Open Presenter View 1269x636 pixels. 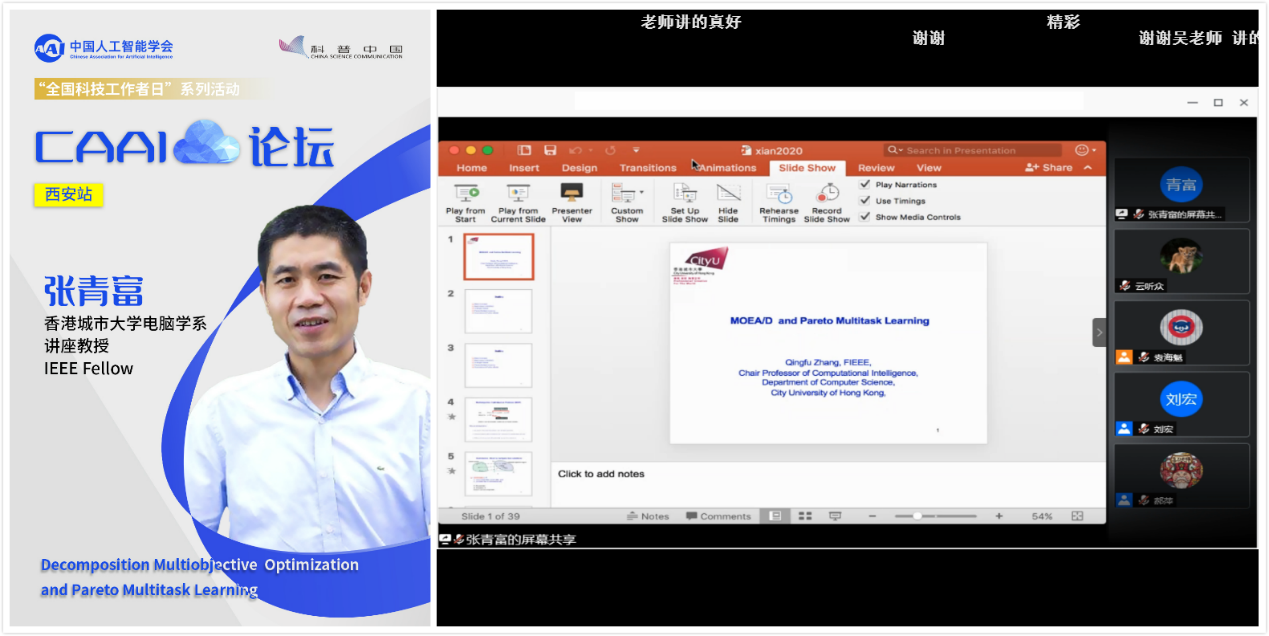coord(572,194)
